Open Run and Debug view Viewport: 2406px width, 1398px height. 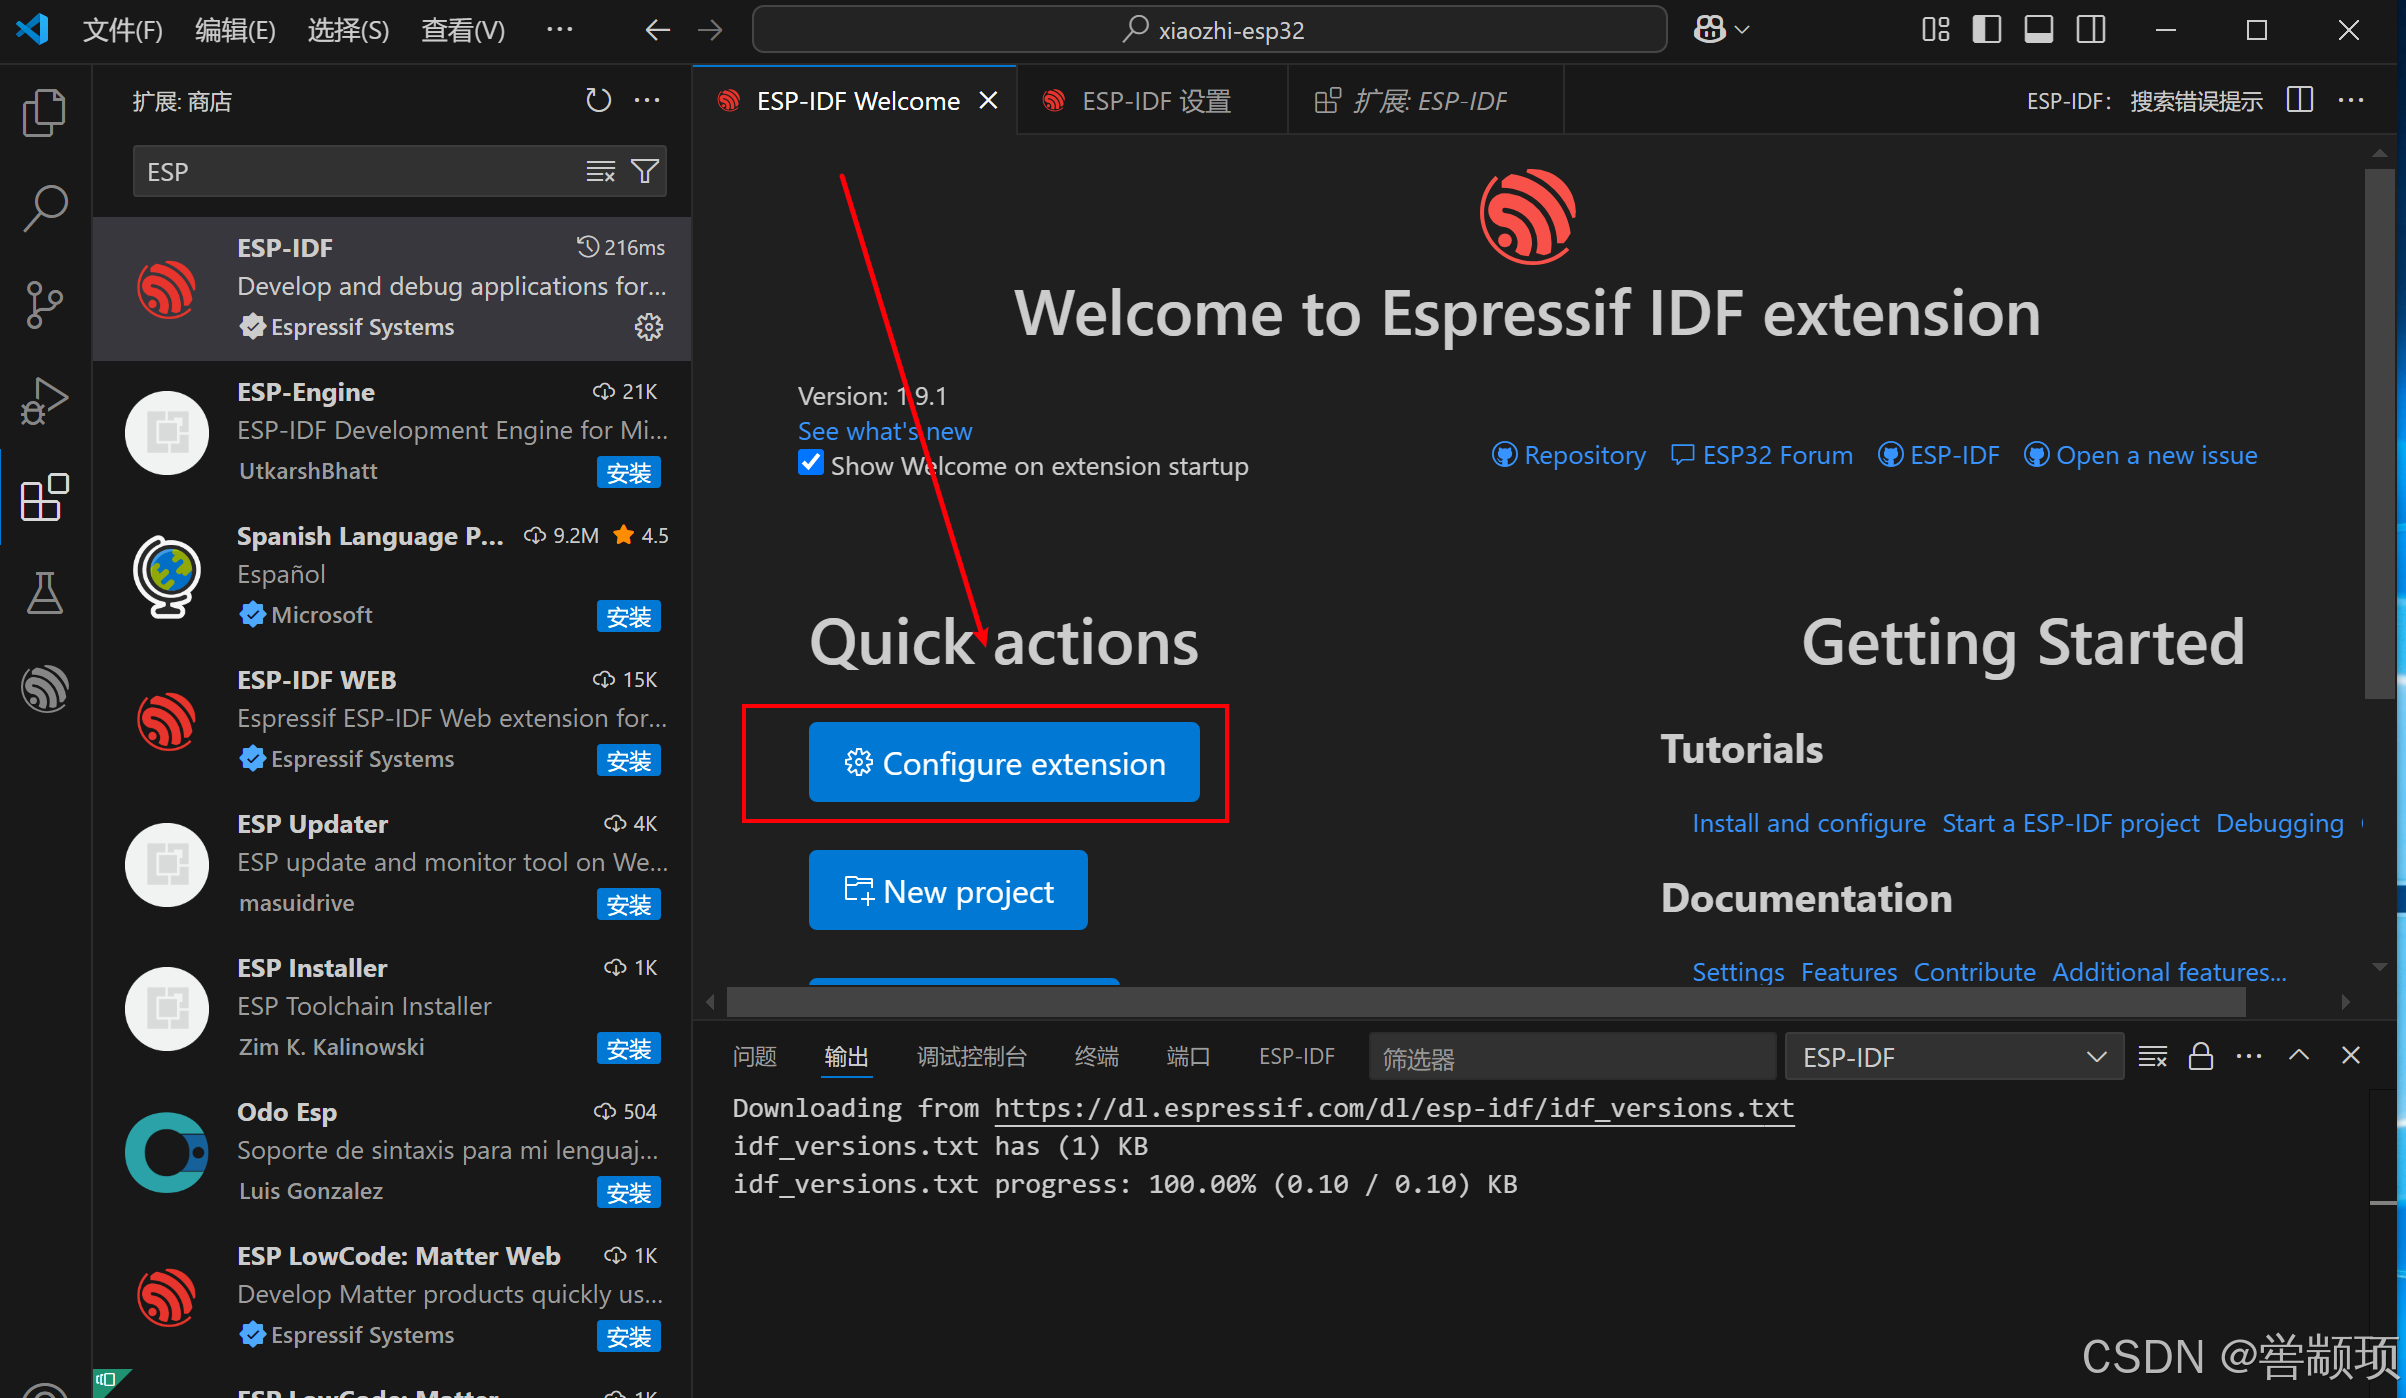44,401
